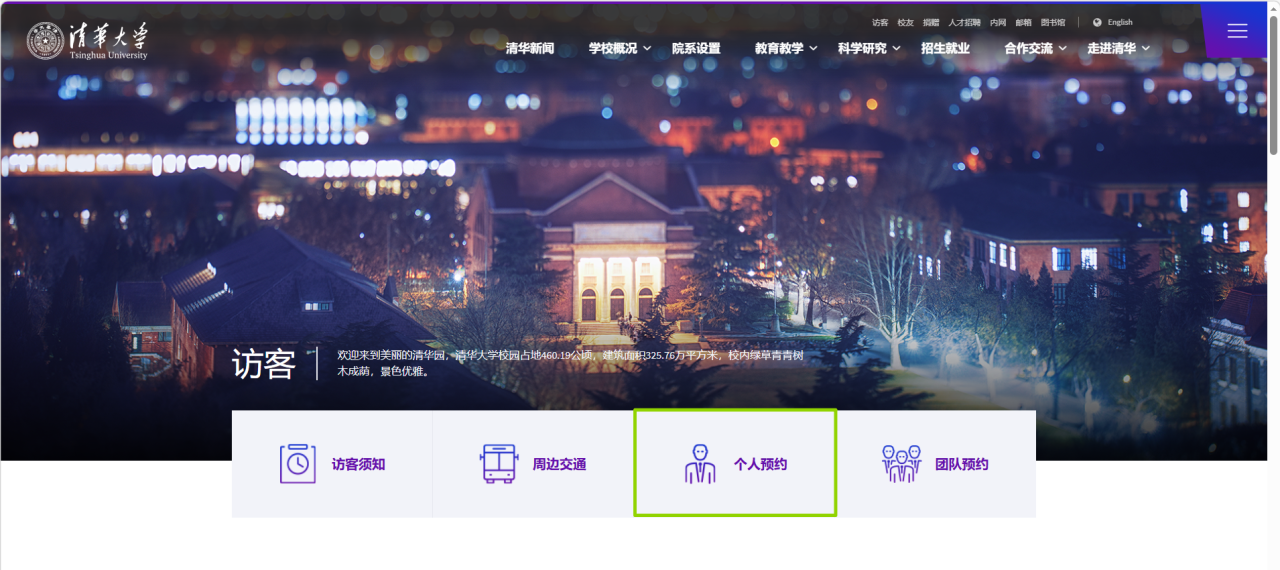Click the globe icon beside English
This screenshot has width=1280, height=570.
pyautogui.click(x=1097, y=22)
